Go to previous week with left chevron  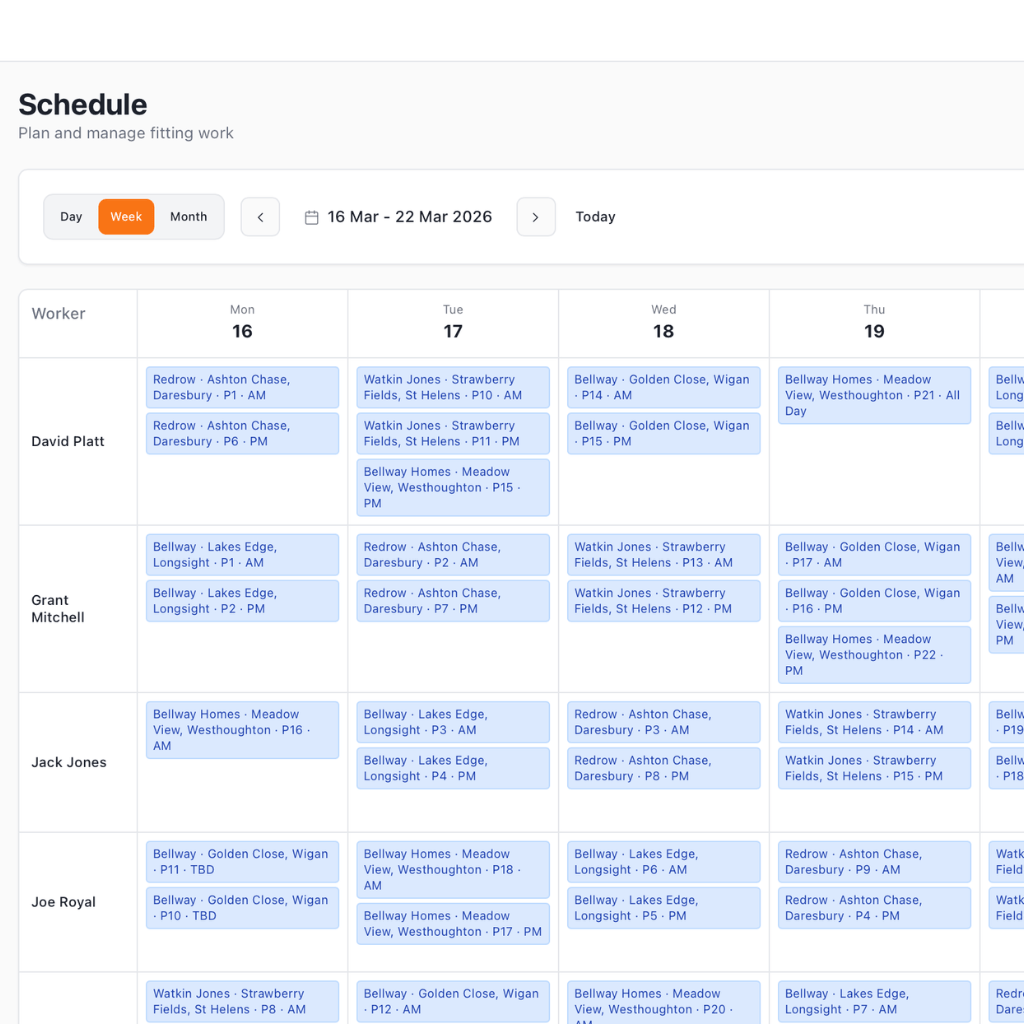260,217
